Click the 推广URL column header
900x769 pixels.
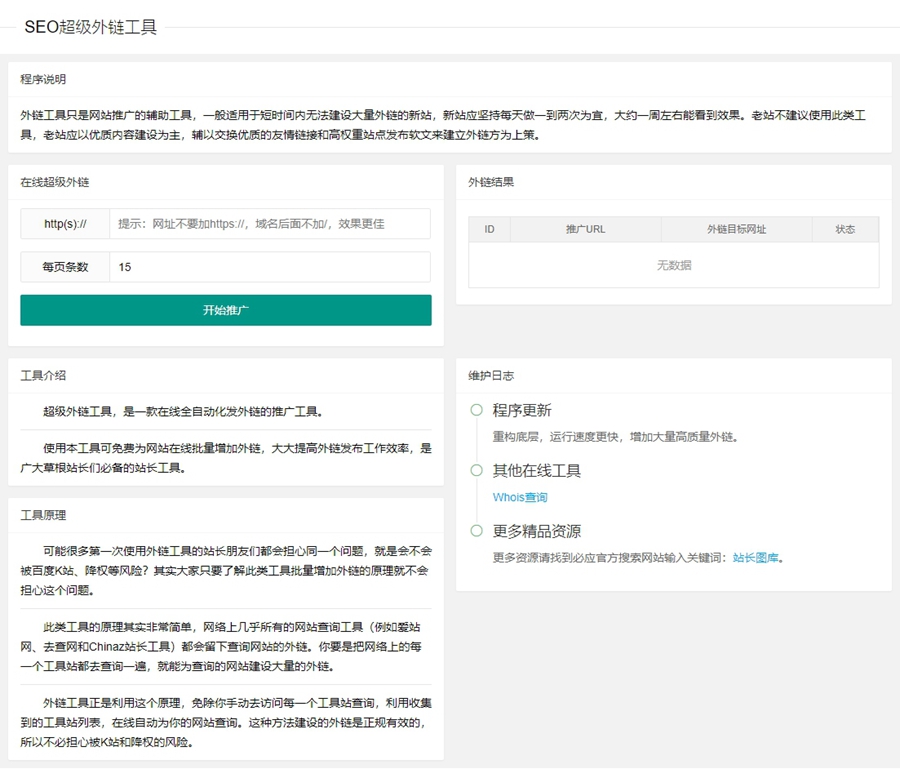[x=585, y=229]
